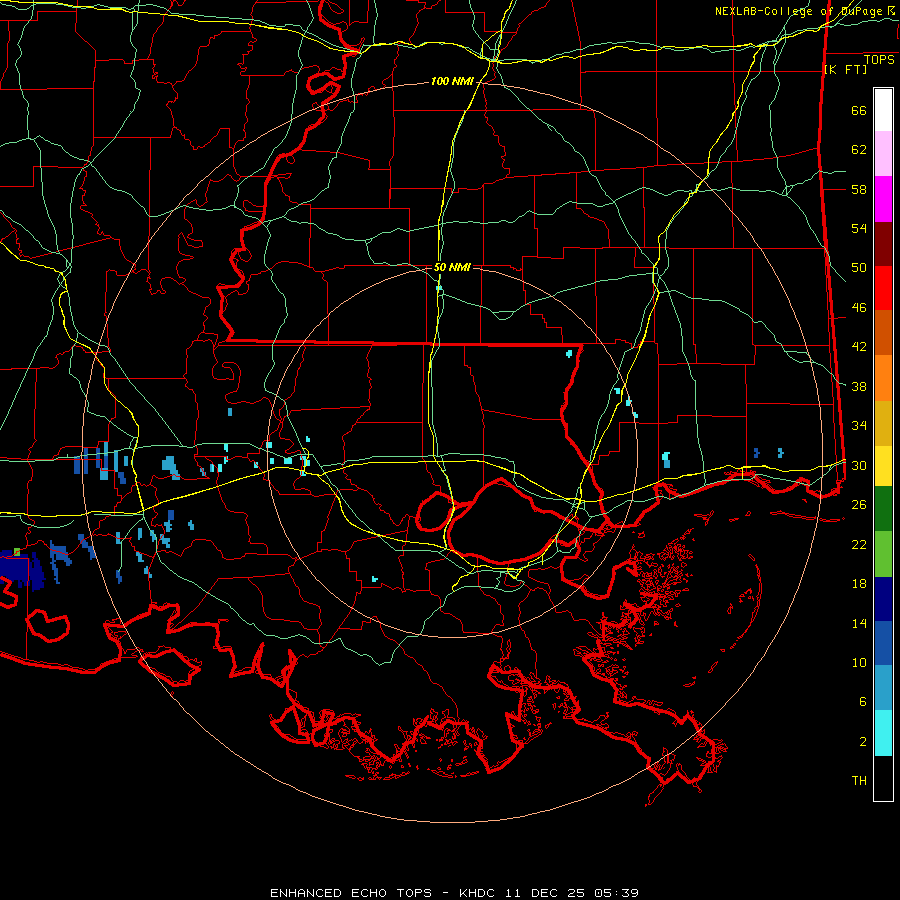Click the K FT units label
The height and width of the screenshot is (900, 900).
pos(845,69)
